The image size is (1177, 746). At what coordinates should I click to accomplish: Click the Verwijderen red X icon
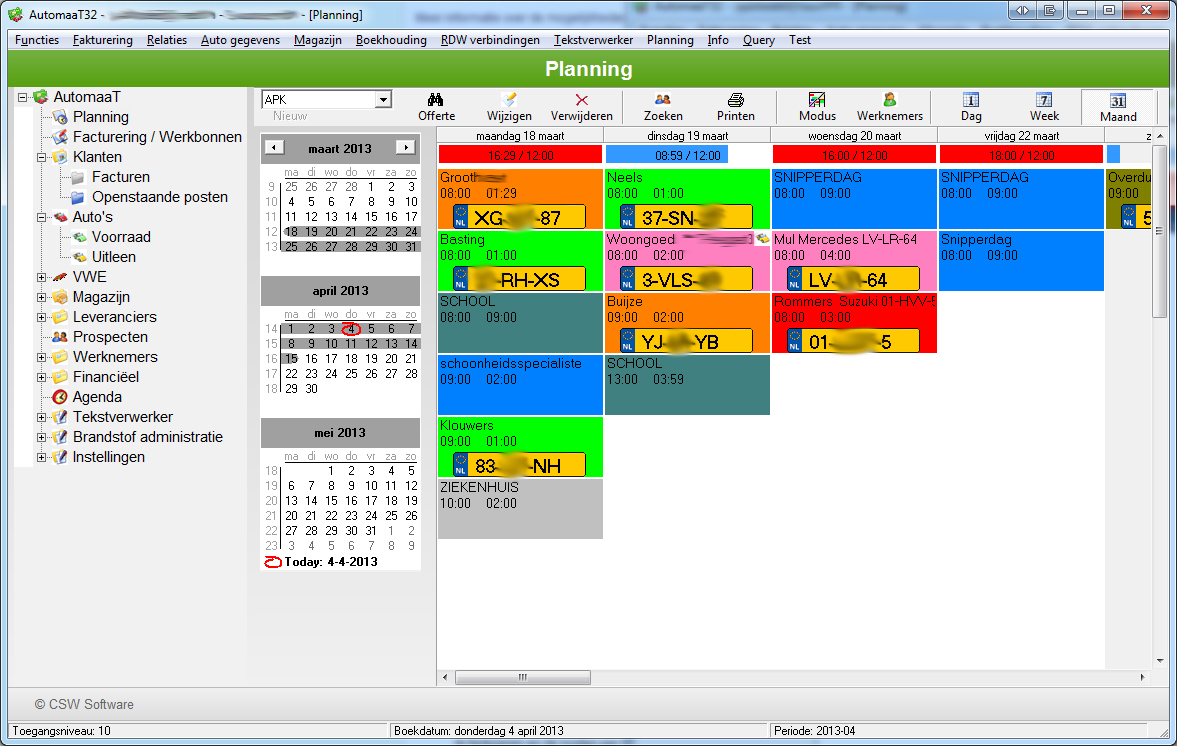(581, 100)
